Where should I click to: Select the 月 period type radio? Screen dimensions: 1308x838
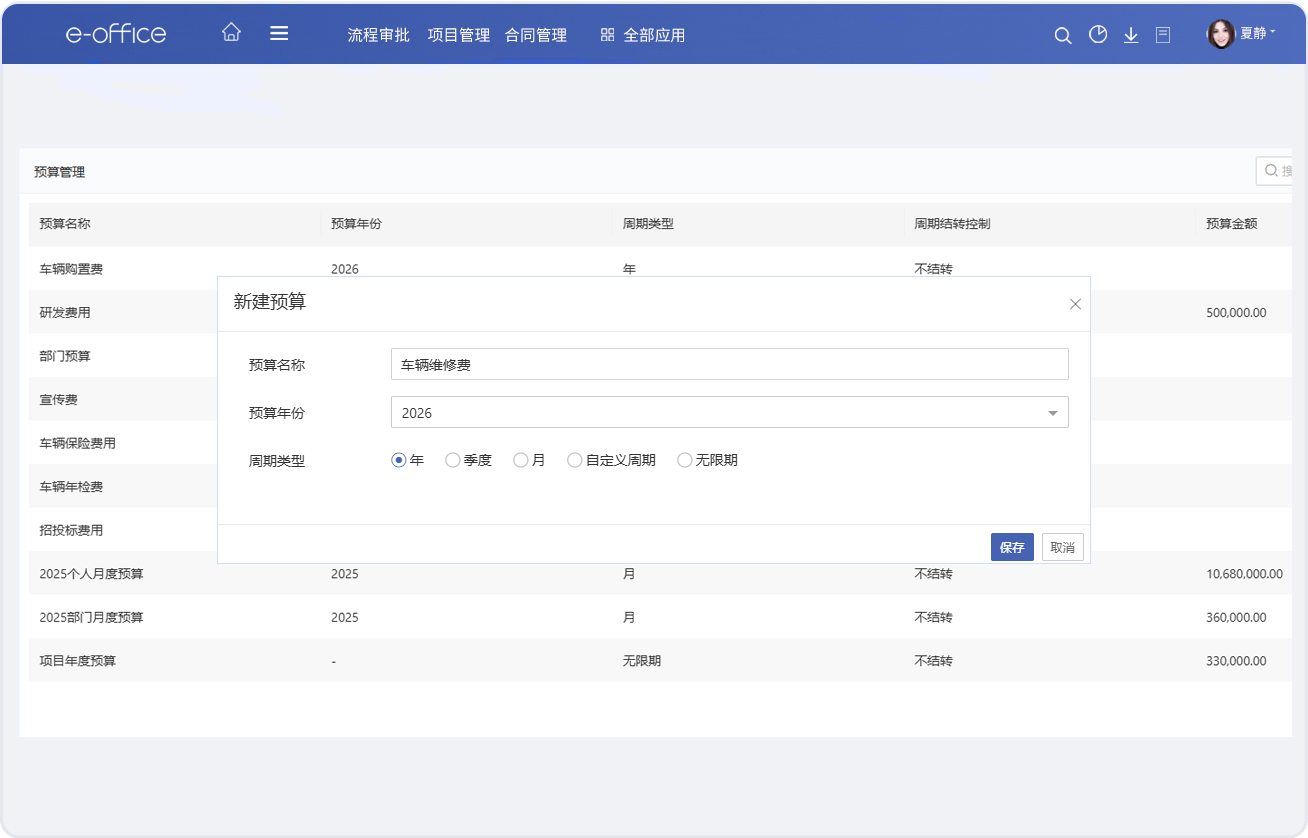point(521,461)
